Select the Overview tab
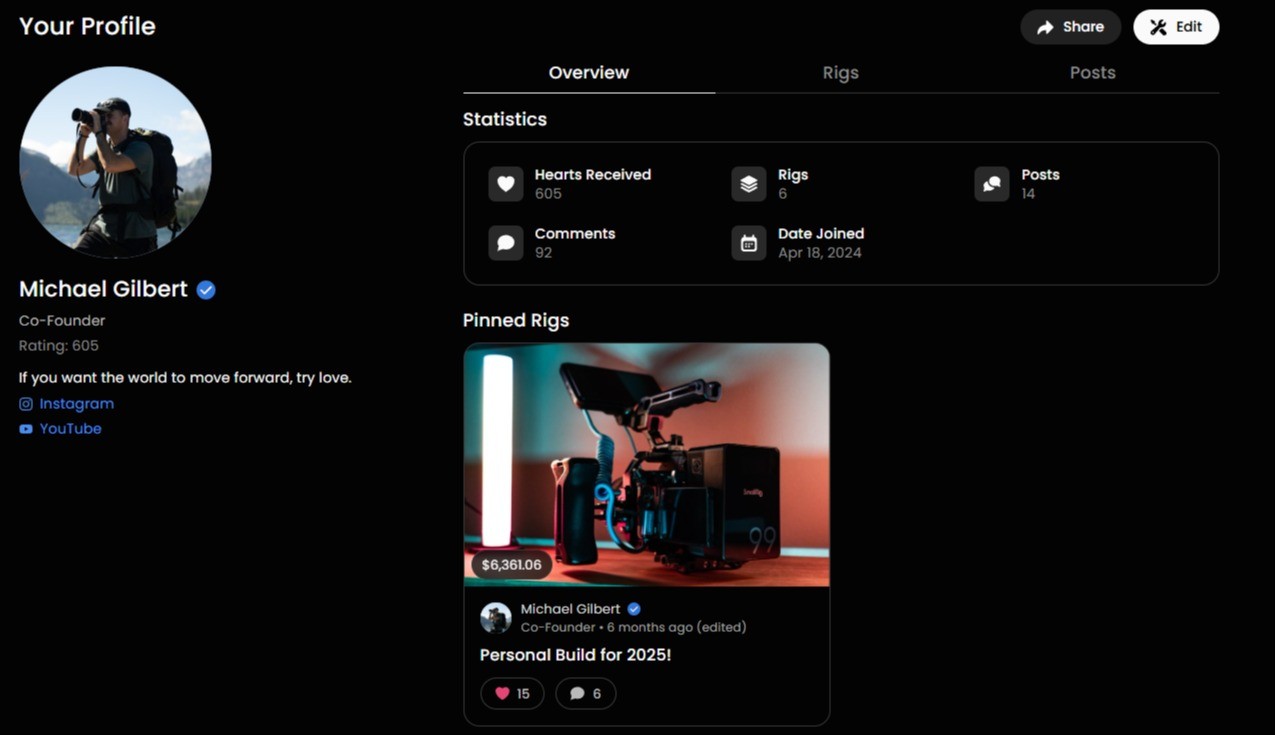Screen dimensions: 1275x735 point(589,73)
